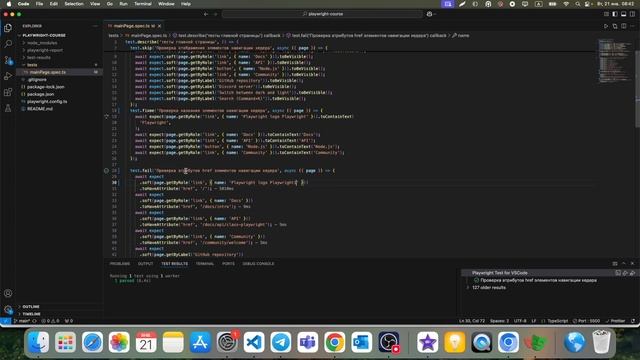Screen dimensions: 640x360
Task: Click the main branch indicator in status bar
Action: [22, 321]
